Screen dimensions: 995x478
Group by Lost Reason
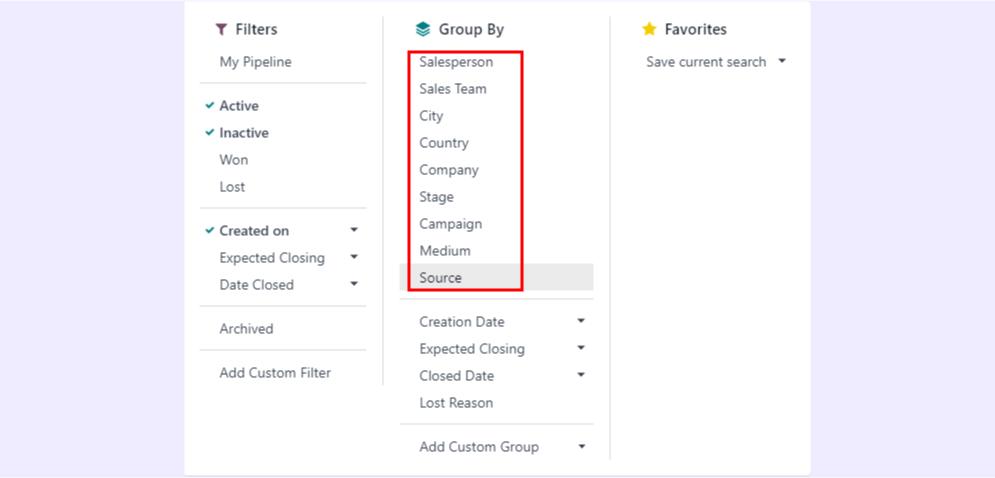coord(456,403)
